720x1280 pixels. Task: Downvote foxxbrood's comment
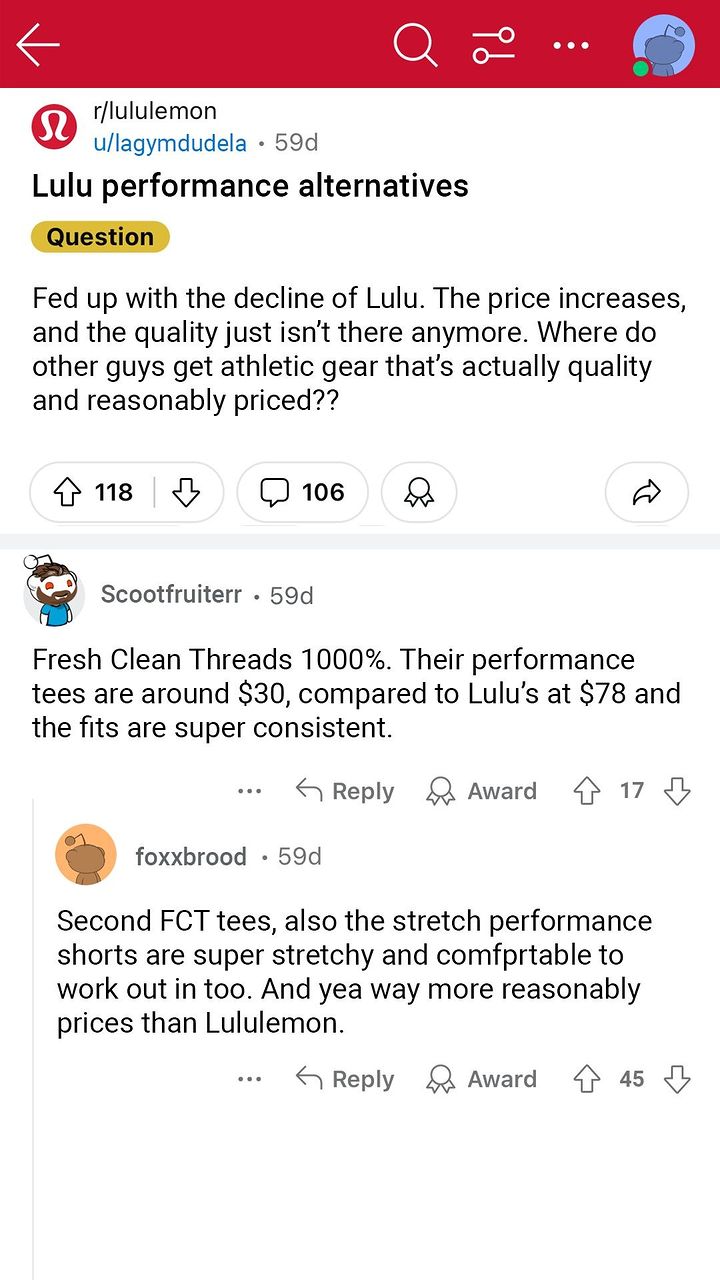pos(678,1079)
